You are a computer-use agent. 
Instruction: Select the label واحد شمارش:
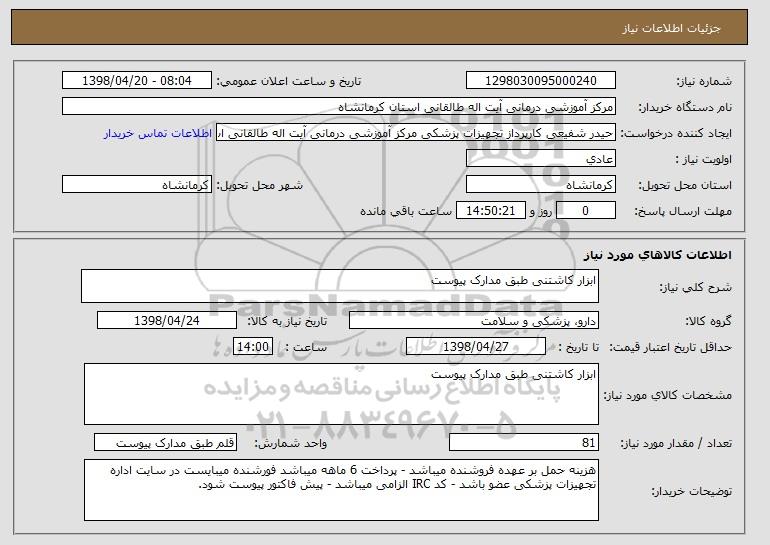tap(291, 444)
